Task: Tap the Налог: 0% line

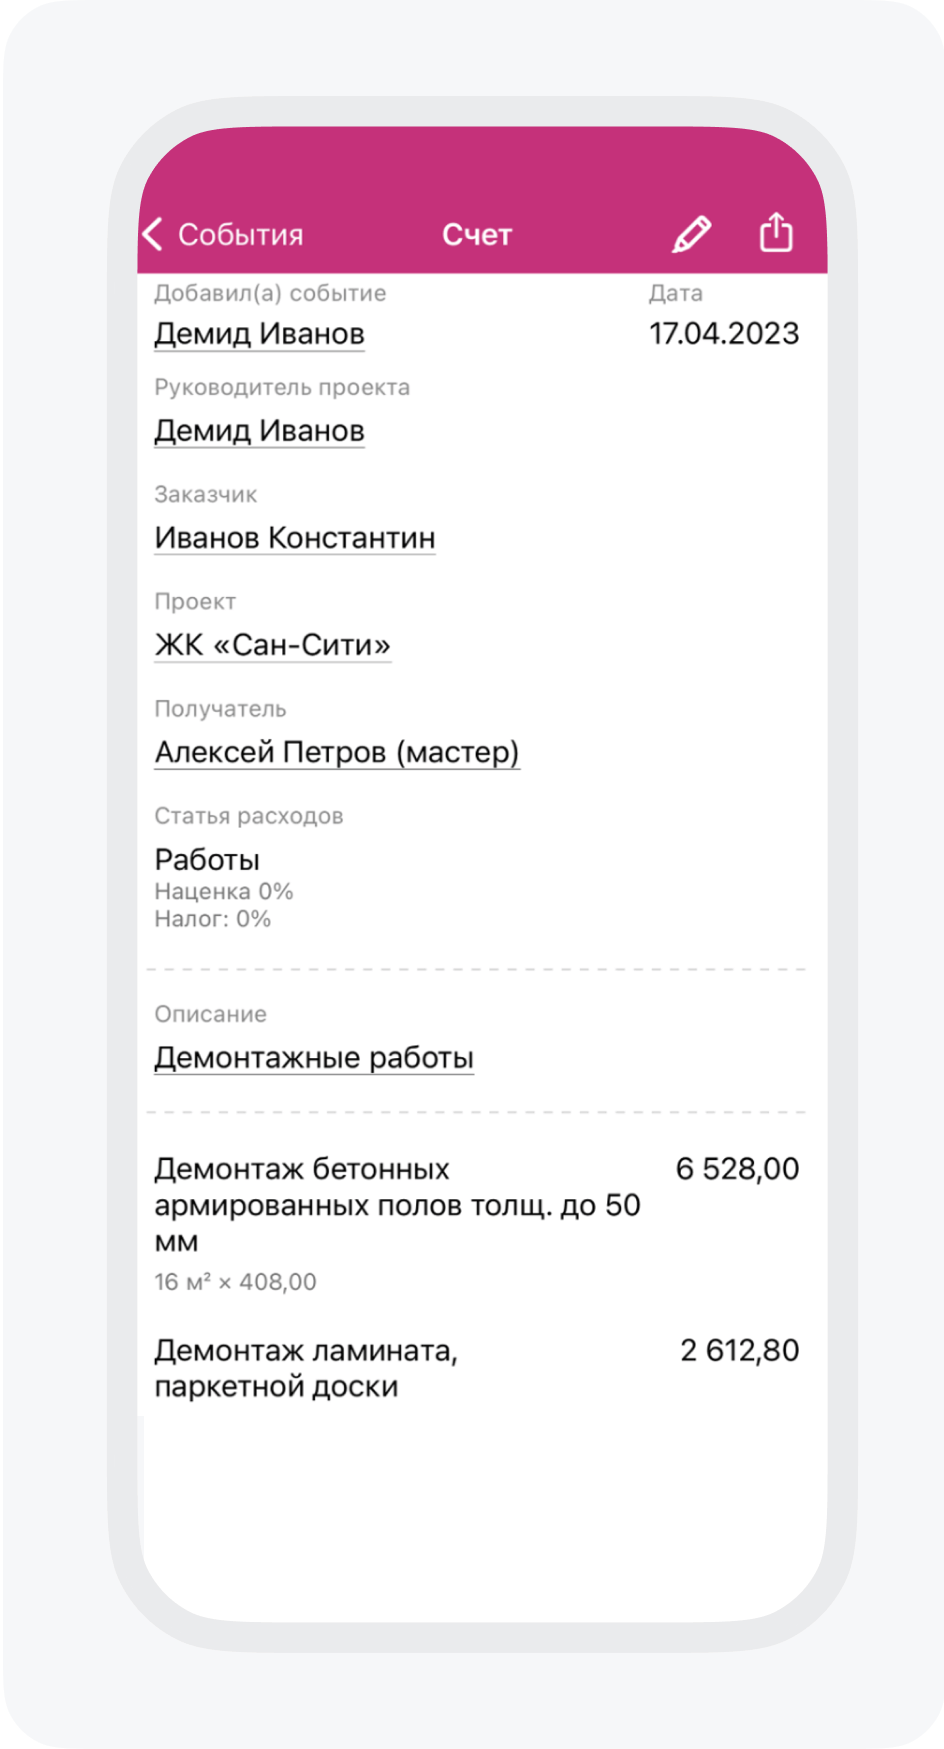Action: tap(213, 919)
